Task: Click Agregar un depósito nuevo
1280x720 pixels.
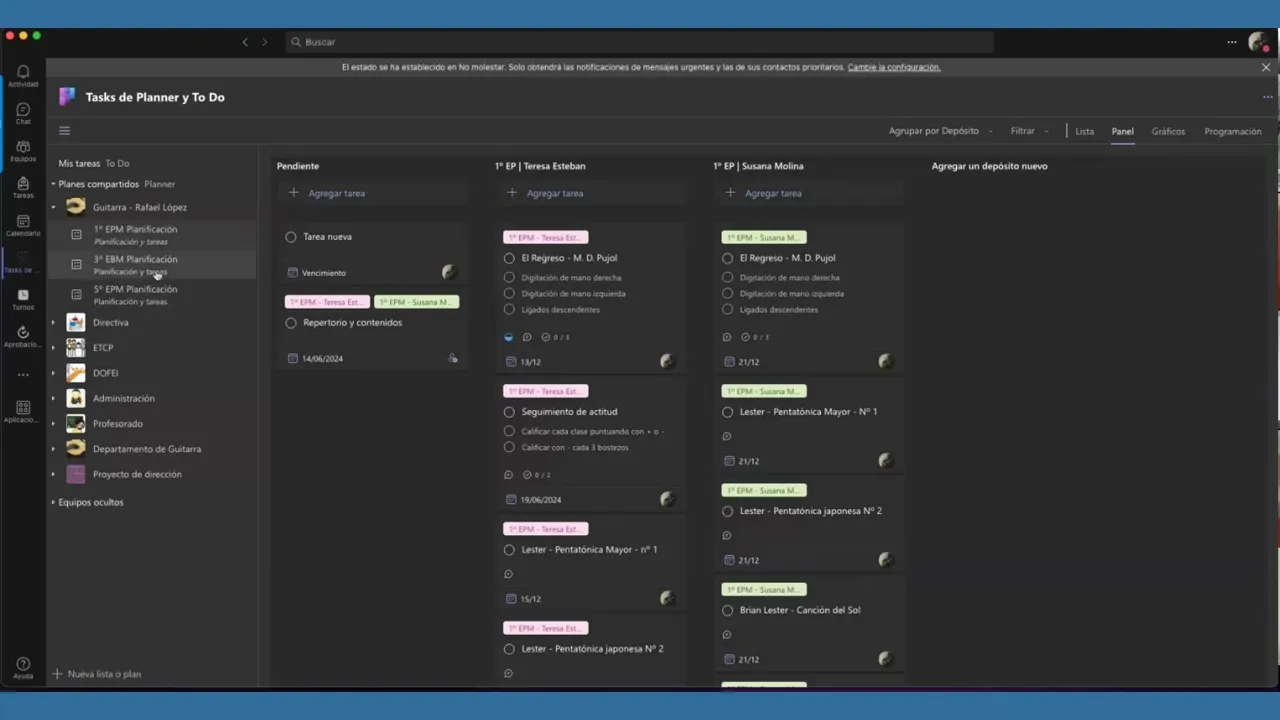Action: click(989, 166)
